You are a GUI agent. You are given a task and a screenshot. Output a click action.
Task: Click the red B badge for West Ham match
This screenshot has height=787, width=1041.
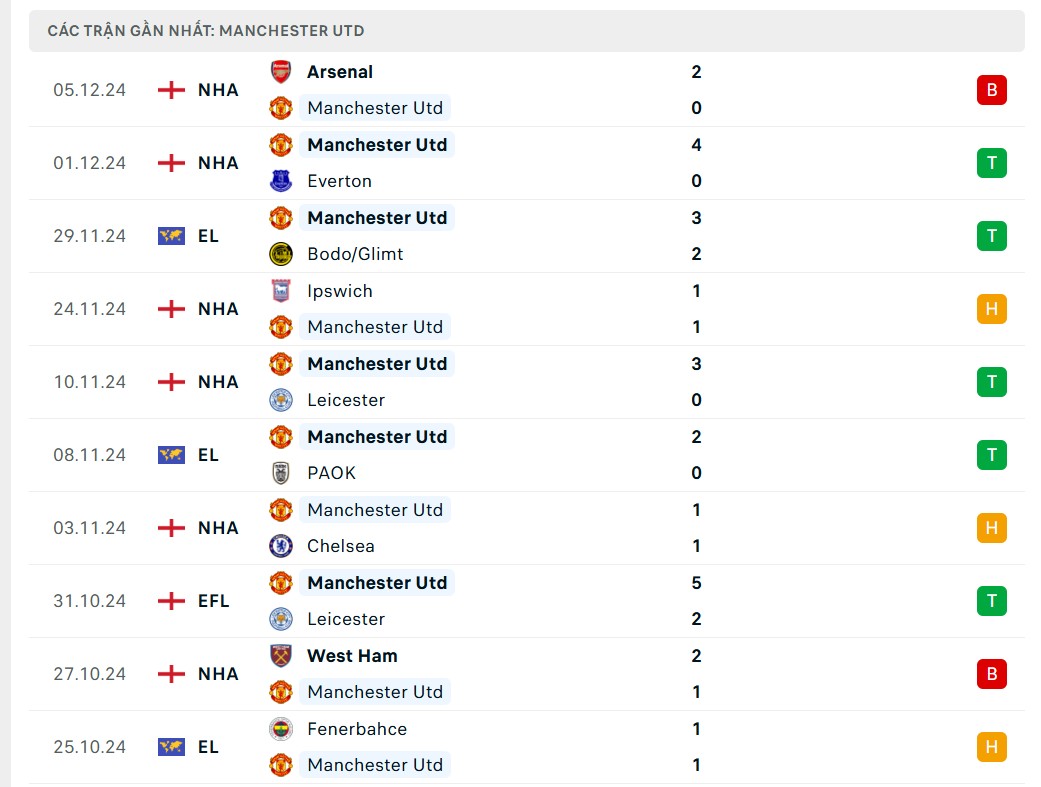click(991, 674)
